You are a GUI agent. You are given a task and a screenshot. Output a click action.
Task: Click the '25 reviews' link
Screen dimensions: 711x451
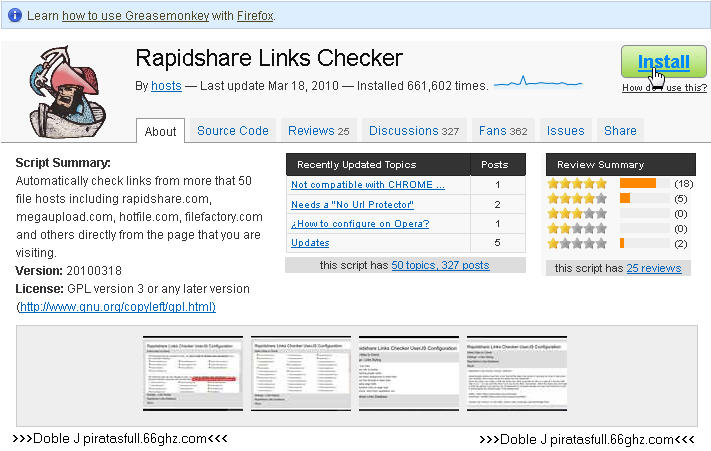point(654,268)
